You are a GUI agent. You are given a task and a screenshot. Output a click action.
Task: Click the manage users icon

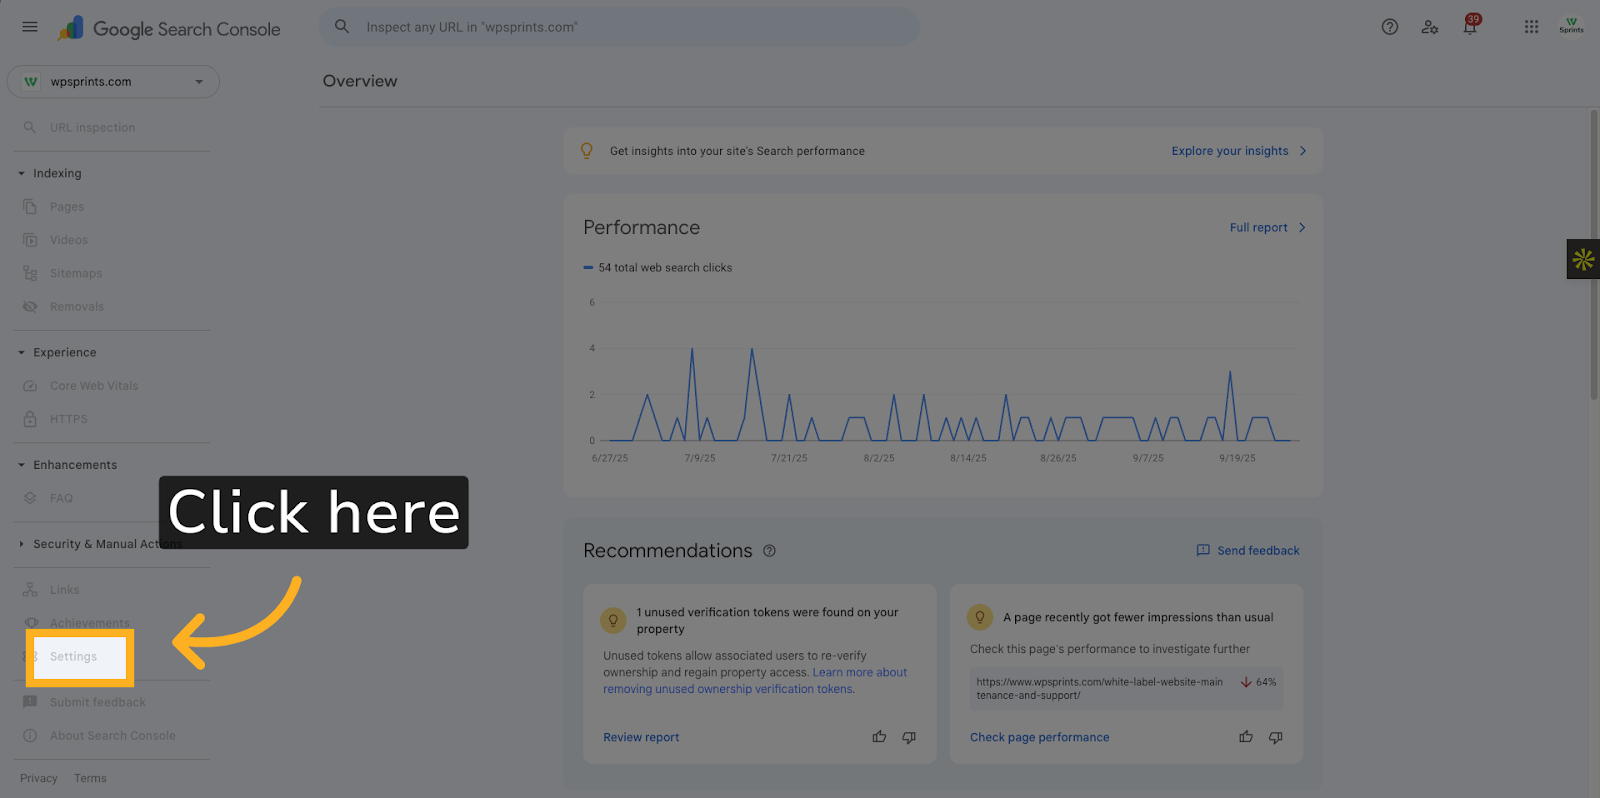(x=1429, y=27)
